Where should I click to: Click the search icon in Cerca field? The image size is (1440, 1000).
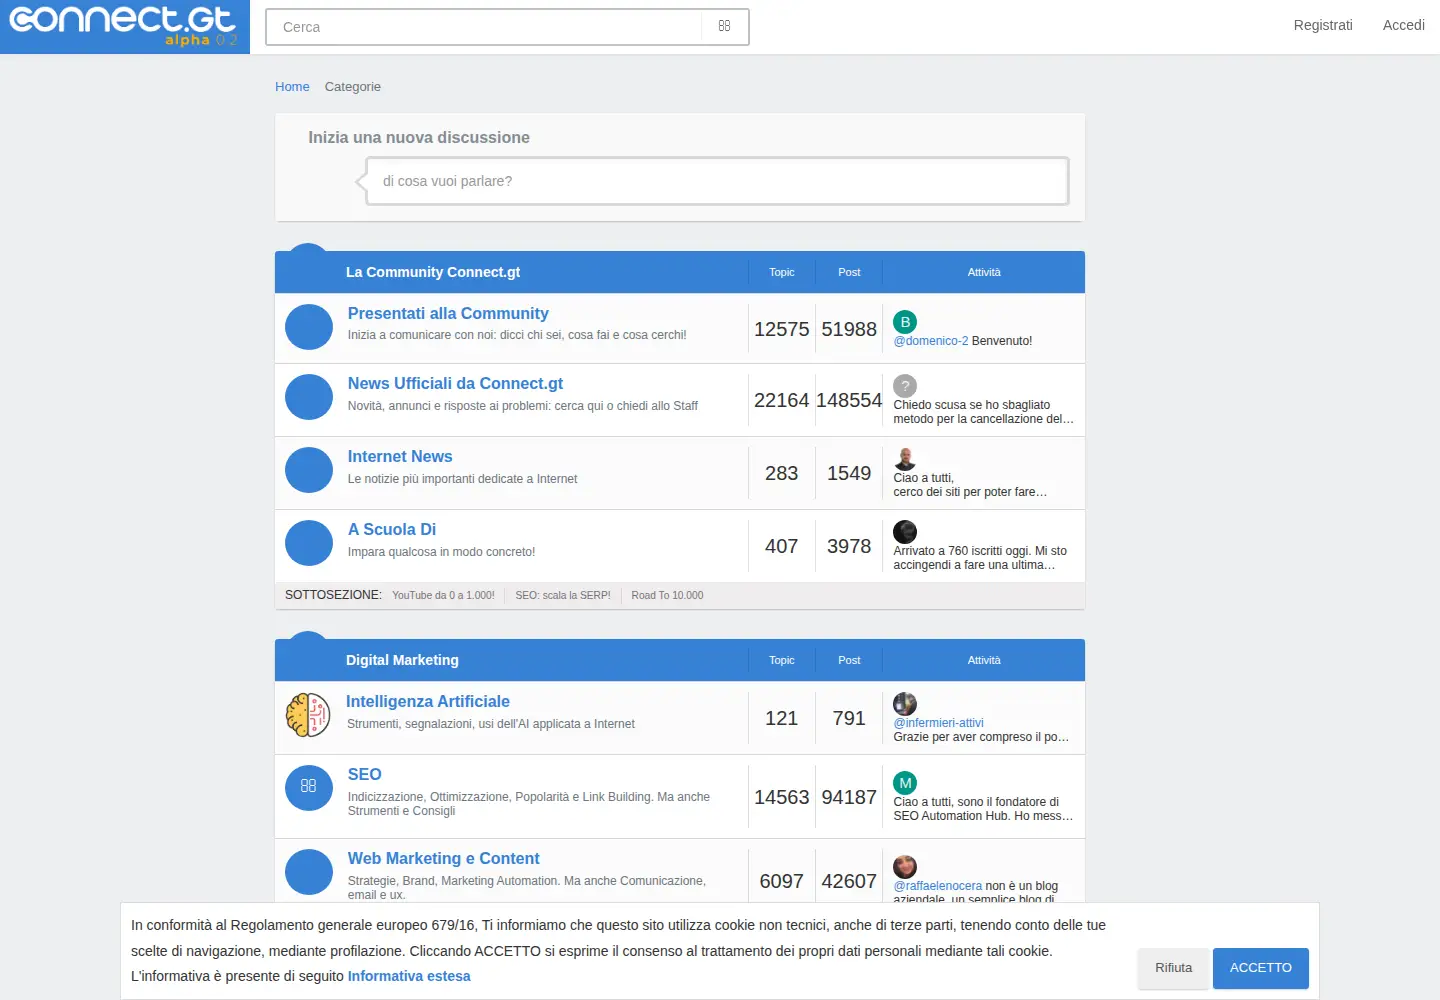coord(725,26)
